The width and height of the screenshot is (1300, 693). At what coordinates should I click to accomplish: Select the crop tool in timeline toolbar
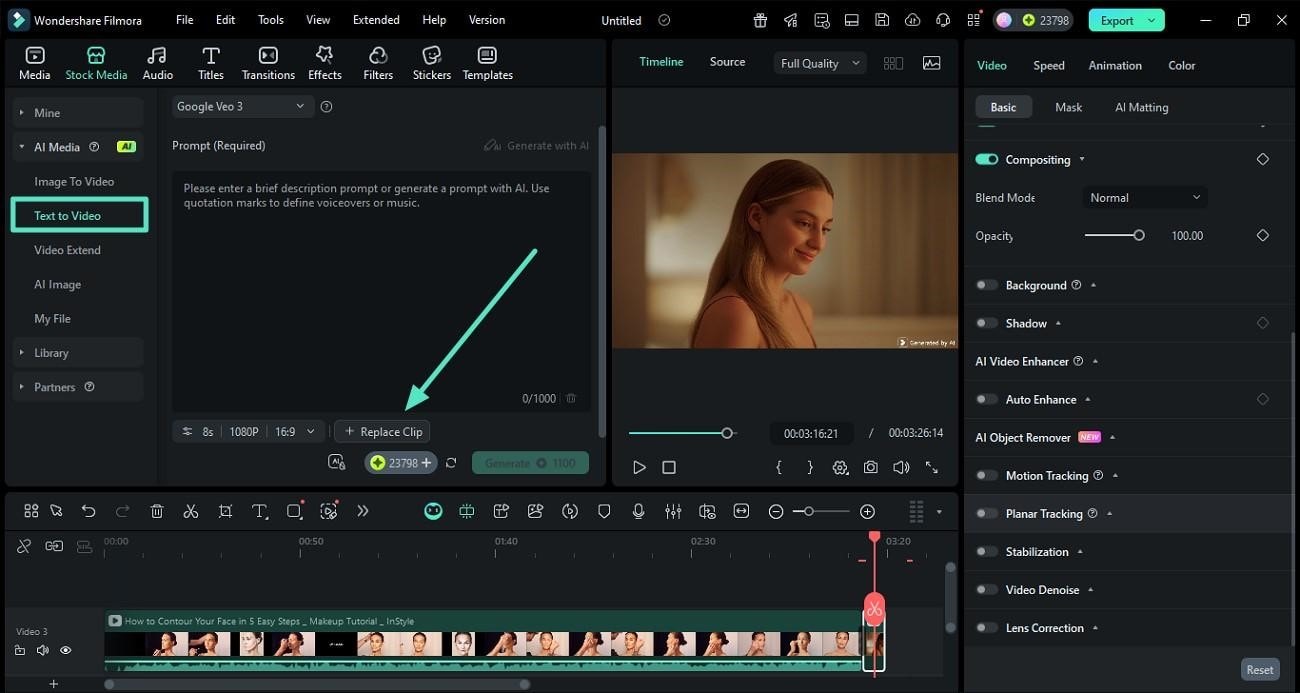[x=225, y=511]
